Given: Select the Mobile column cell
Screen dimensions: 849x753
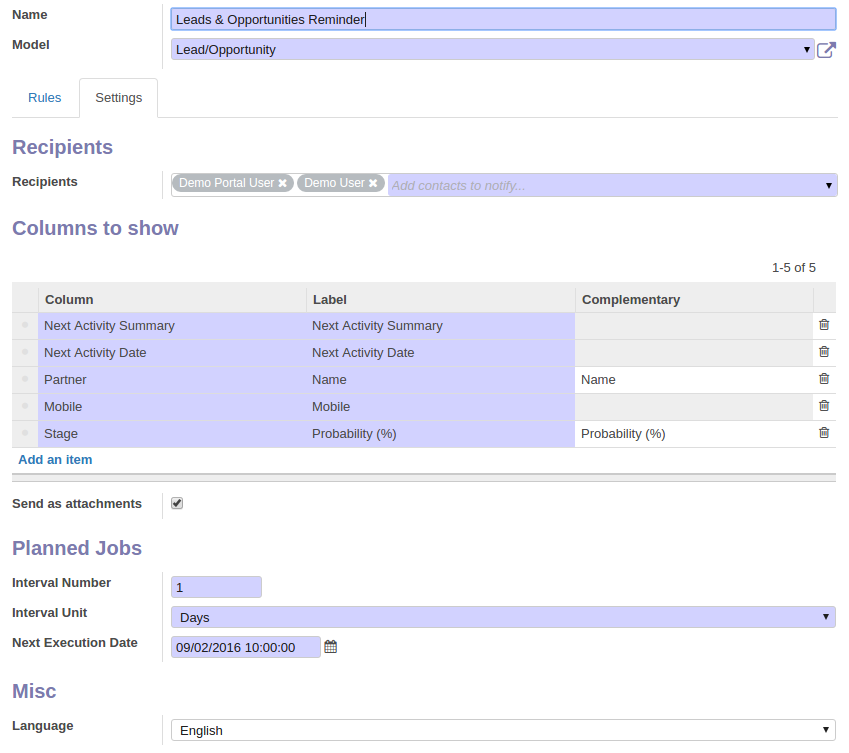Looking at the screenshot, I should point(172,407).
